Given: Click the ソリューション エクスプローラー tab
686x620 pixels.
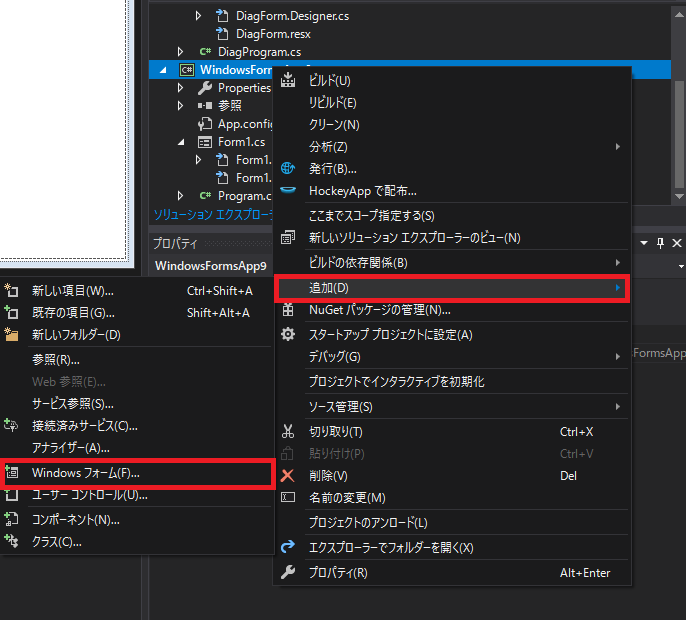Looking at the screenshot, I should click(x=213, y=214).
